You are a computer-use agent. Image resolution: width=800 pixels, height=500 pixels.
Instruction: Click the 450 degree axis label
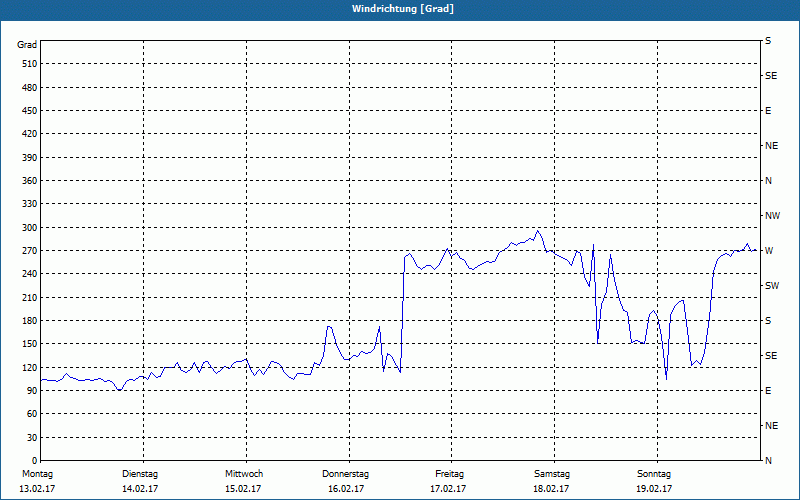coord(29,111)
